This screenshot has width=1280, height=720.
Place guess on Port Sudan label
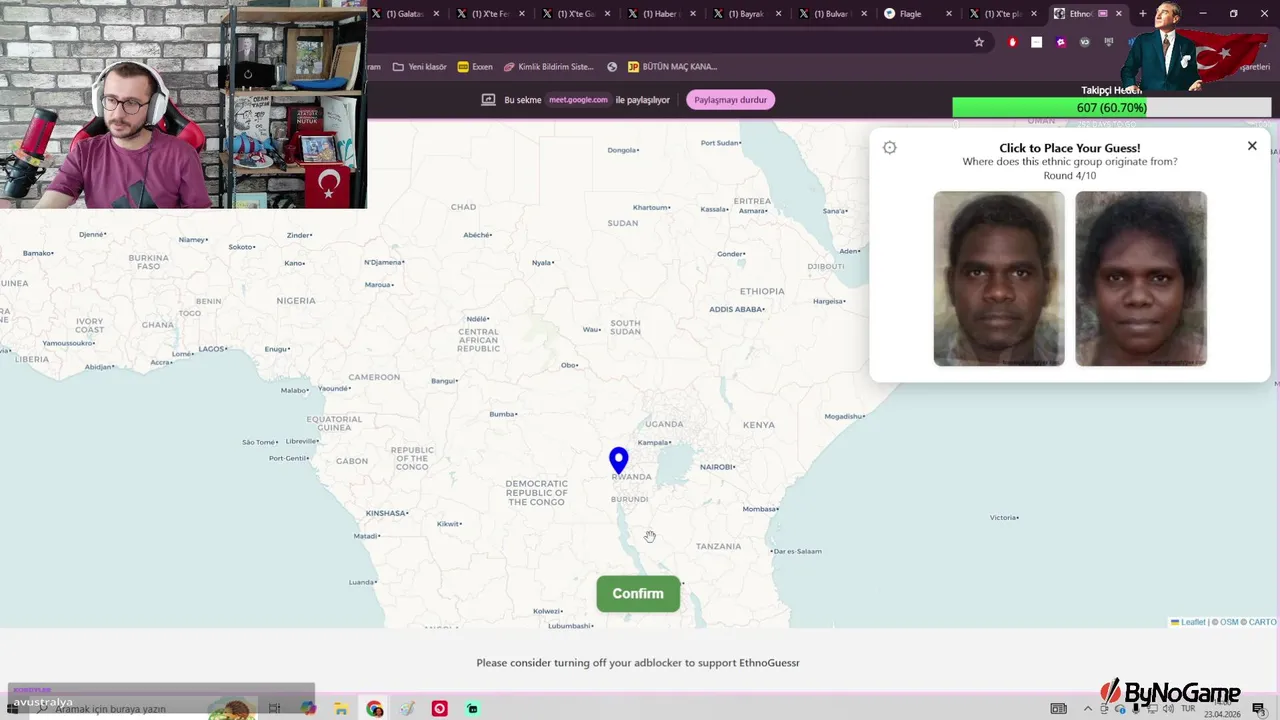721,143
